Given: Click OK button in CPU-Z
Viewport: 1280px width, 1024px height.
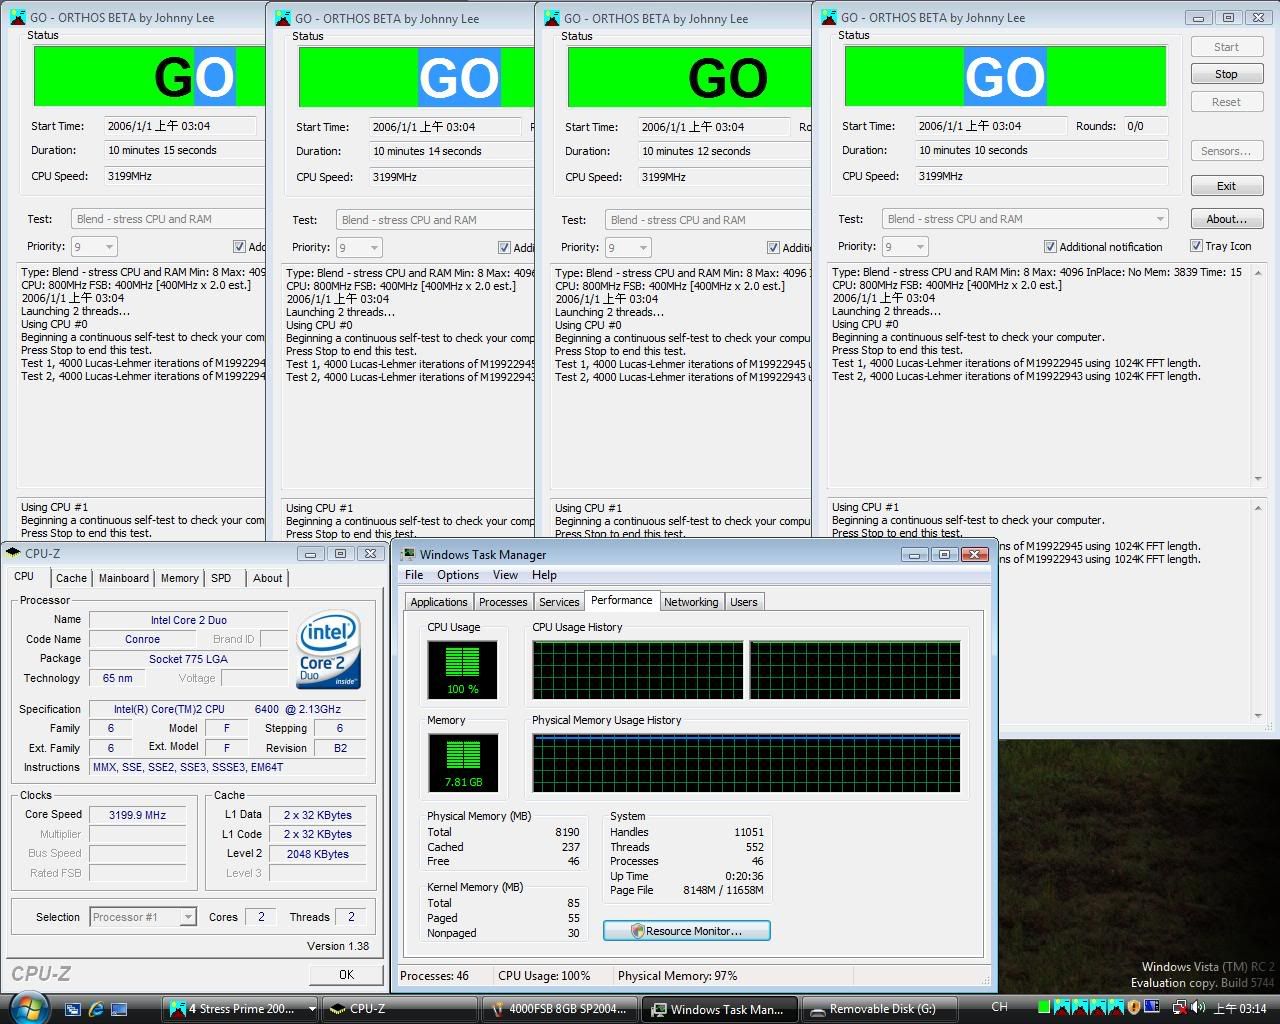Looking at the screenshot, I should (346, 974).
